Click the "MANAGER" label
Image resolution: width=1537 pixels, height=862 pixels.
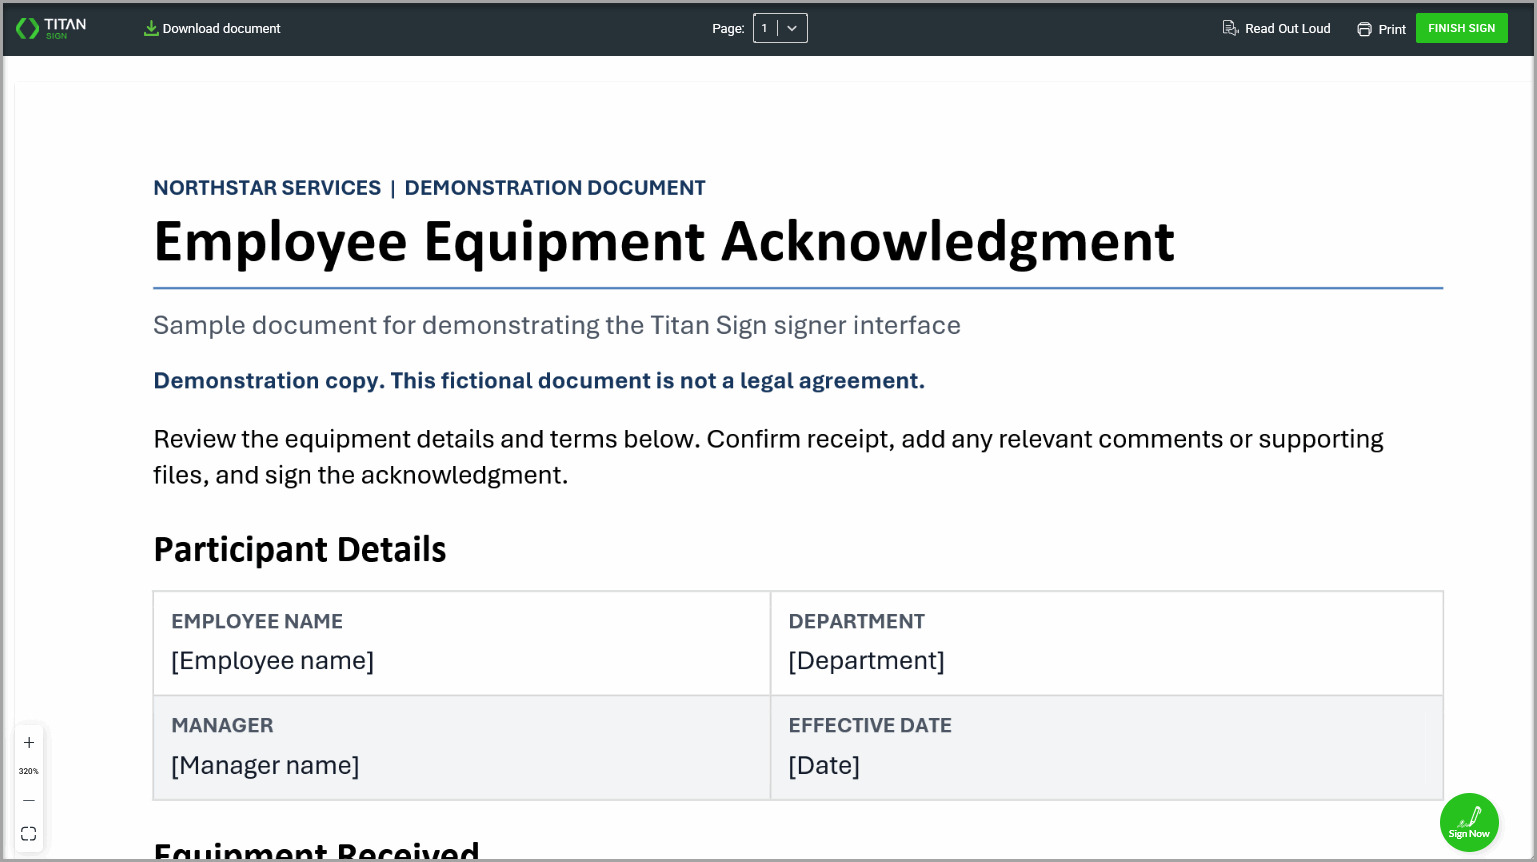coord(222,725)
